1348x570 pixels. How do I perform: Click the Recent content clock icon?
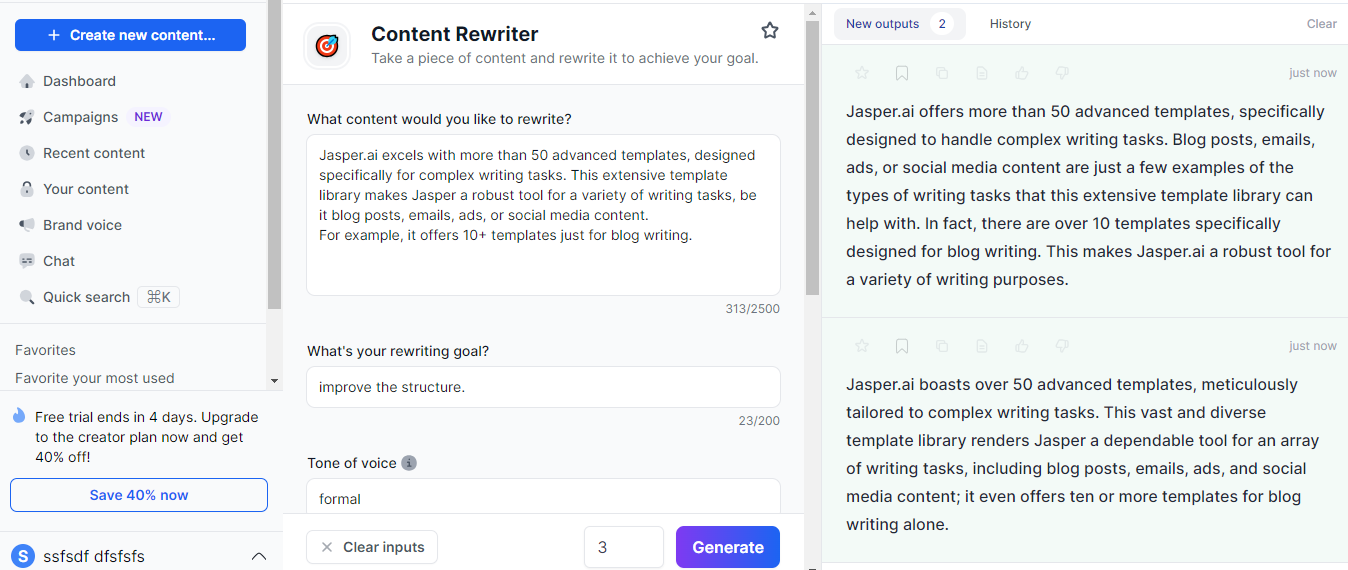[x=27, y=153]
